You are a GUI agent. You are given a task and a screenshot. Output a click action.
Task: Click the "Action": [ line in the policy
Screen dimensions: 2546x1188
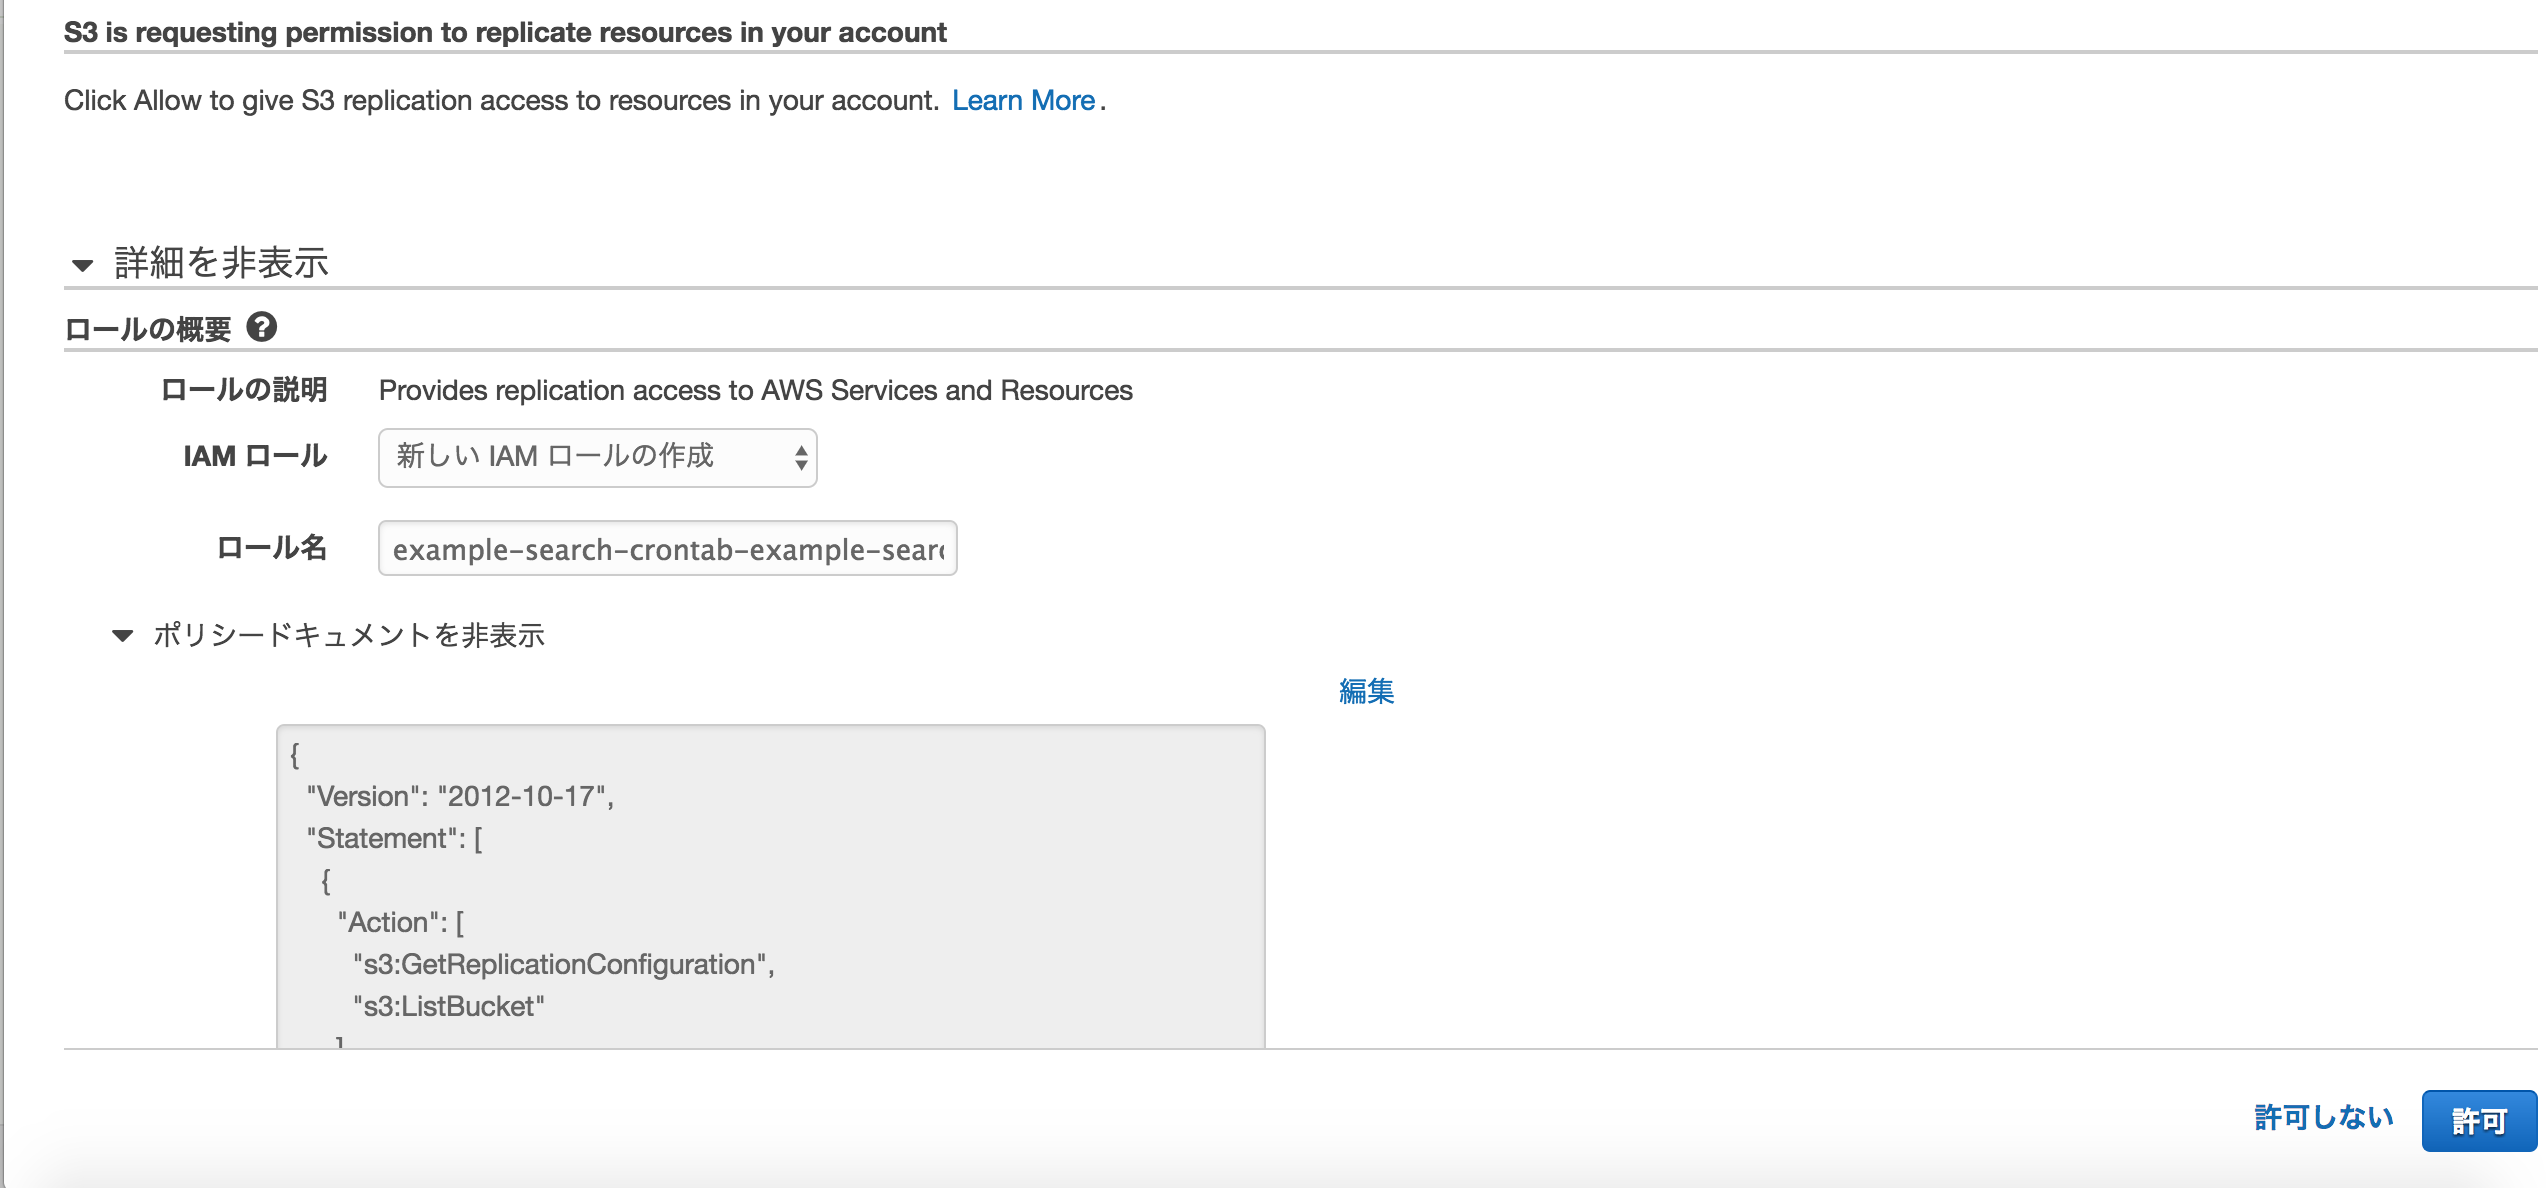click(x=400, y=922)
